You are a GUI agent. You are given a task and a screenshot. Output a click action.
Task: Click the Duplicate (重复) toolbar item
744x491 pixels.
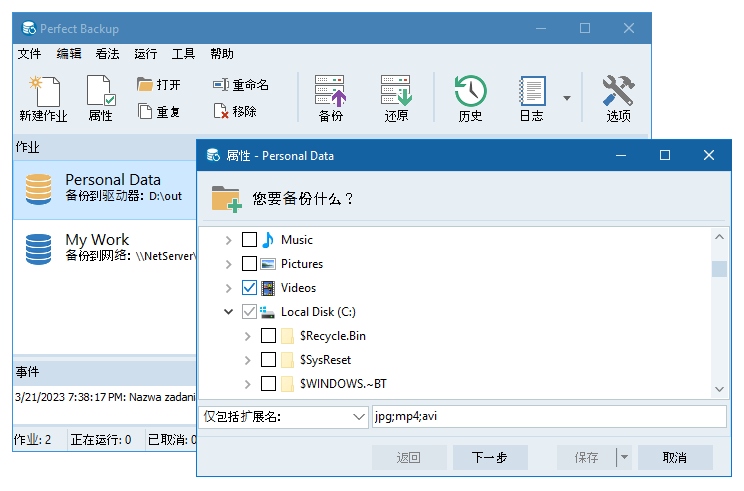[158, 112]
